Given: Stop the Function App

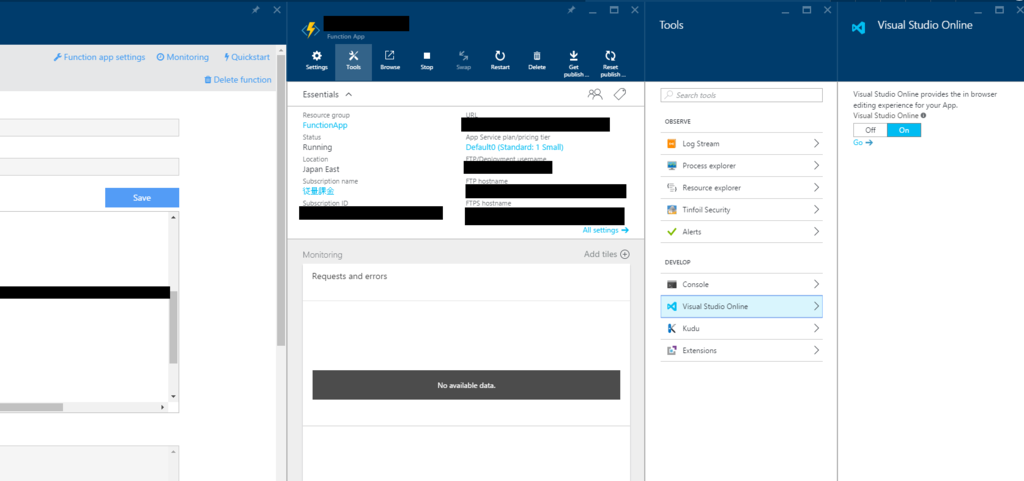Looking at the screenshot, I should (x=426, y=61).
